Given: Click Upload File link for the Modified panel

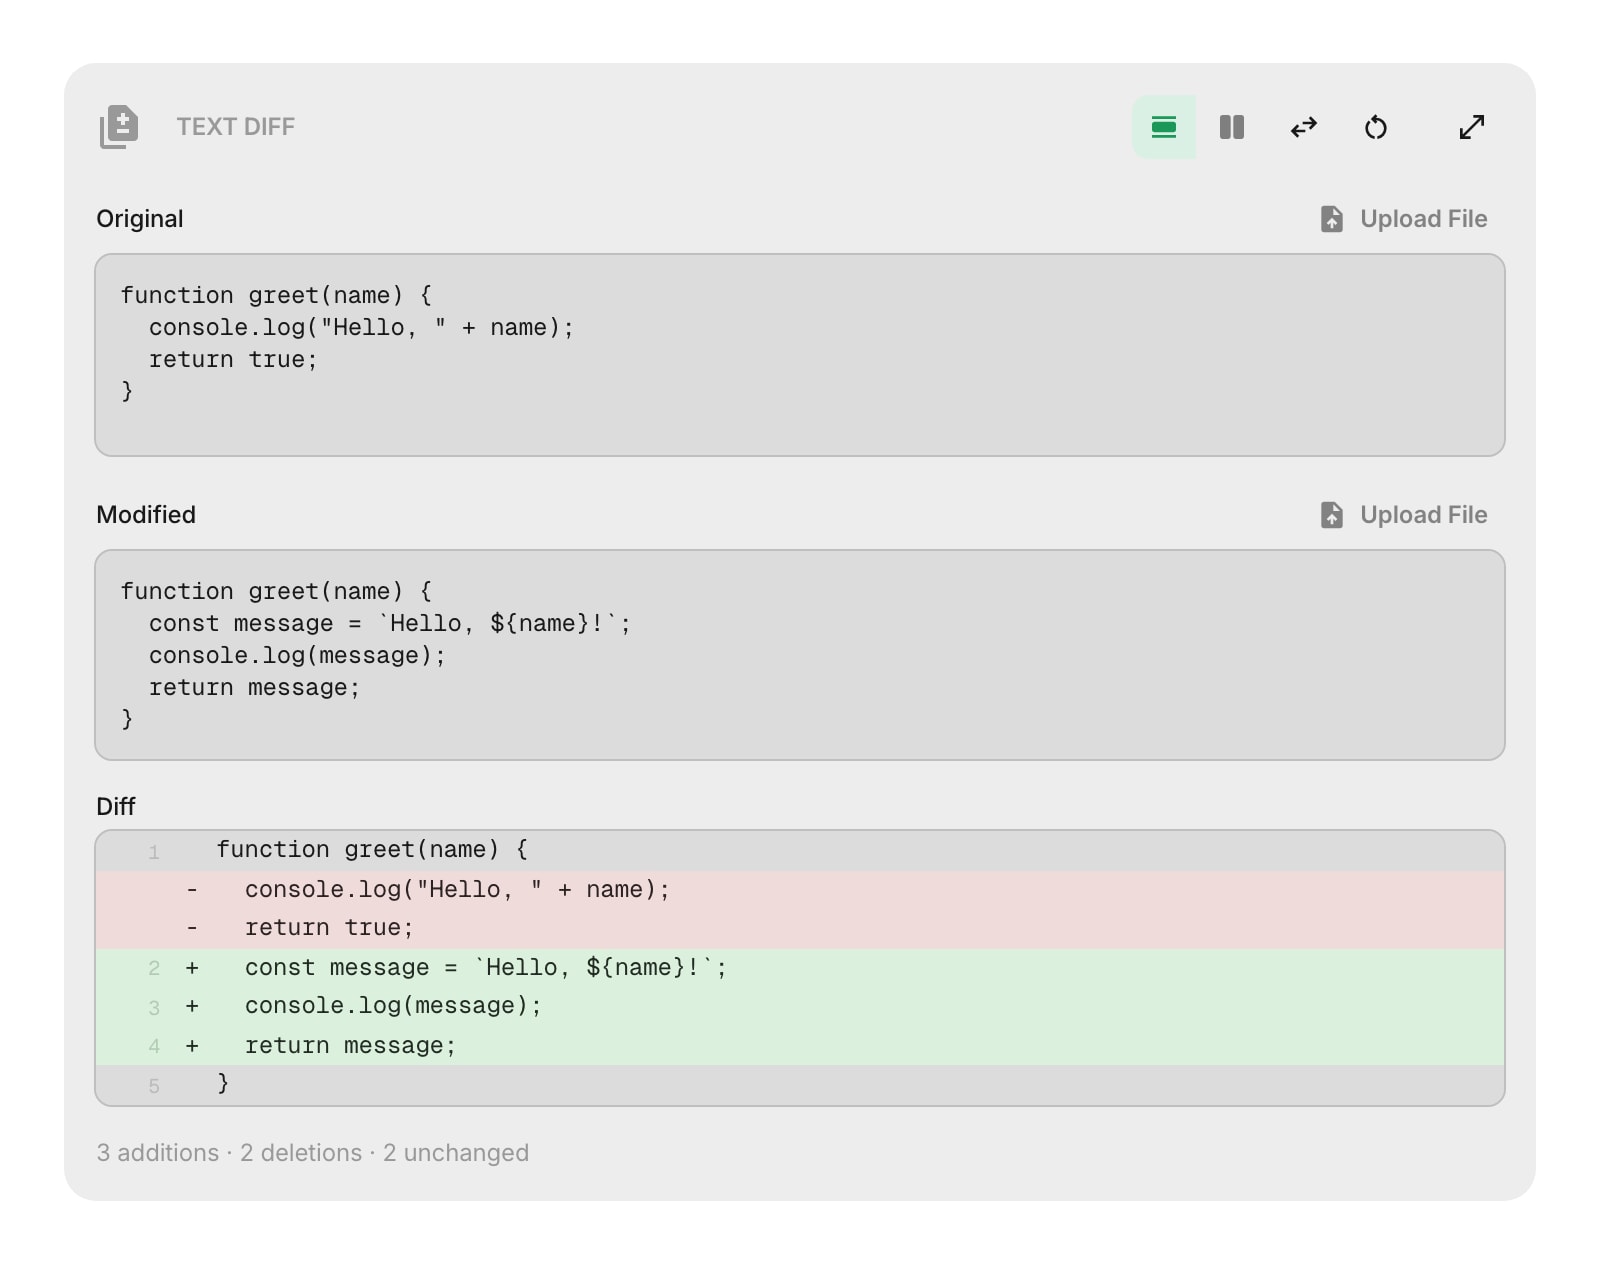Looking at the screenshot, I should (1423, 514).
